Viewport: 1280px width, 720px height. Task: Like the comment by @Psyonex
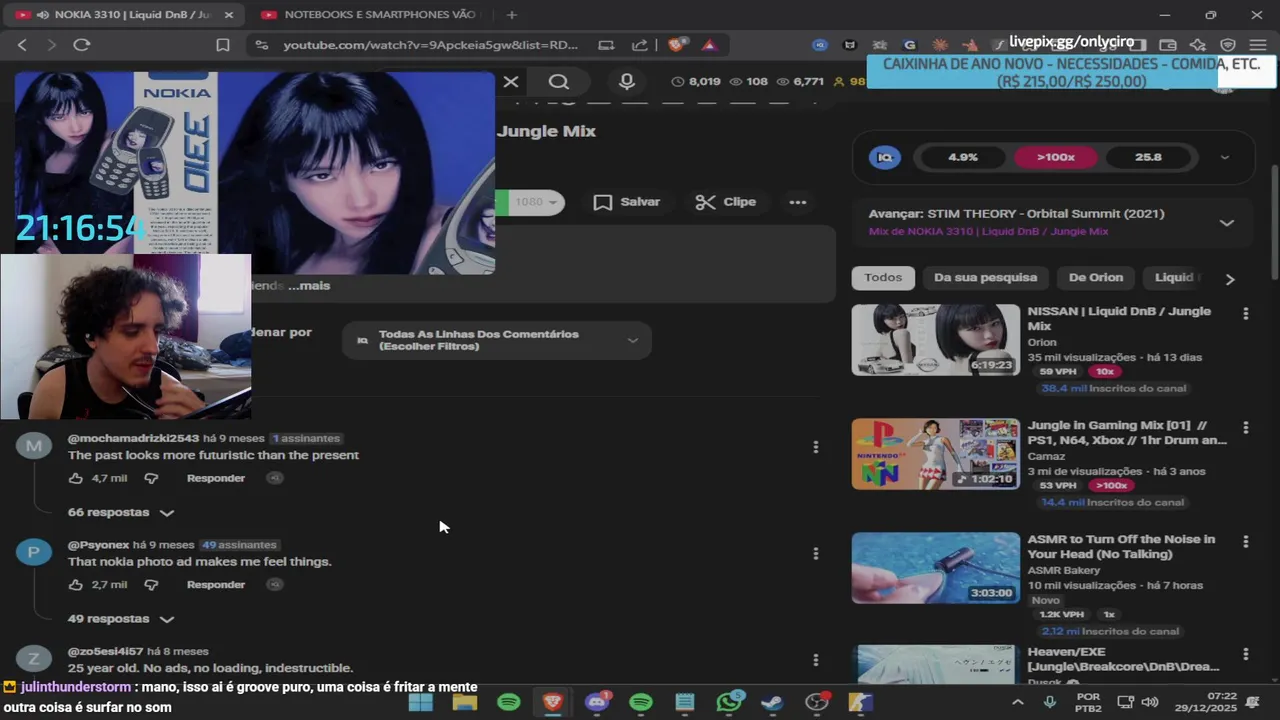point(76,584)
